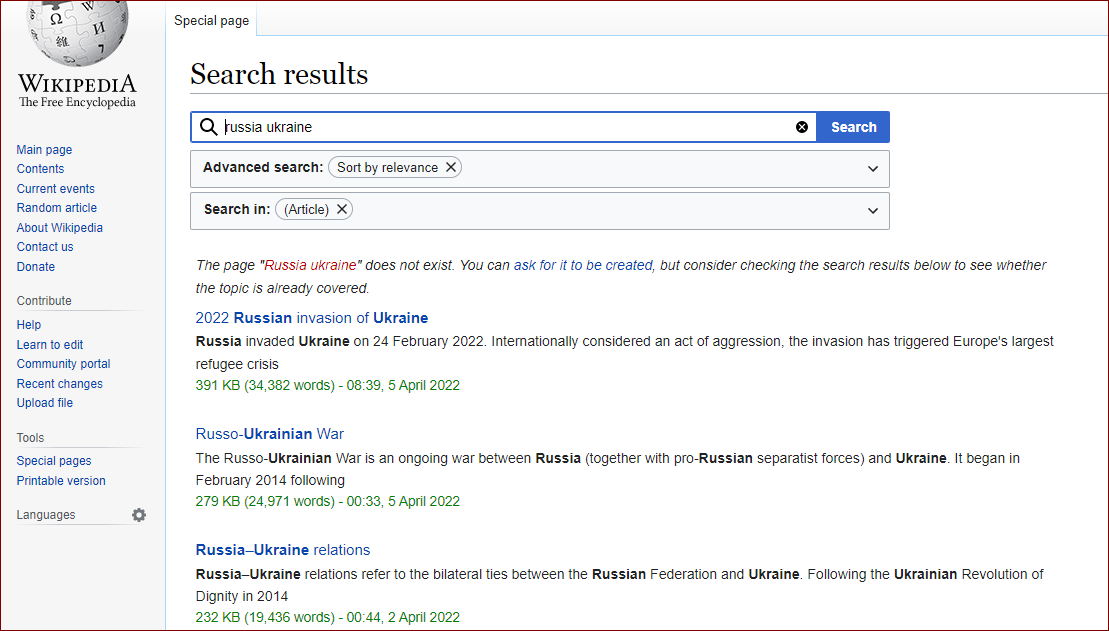The width and height of the screenshot is (1109, 631).
Task: Open a Random article
Action: coord(57,207)
